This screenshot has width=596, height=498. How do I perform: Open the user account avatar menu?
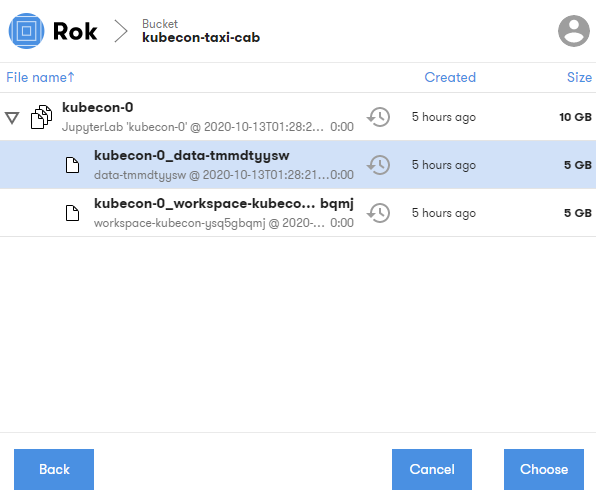pyautogui.click(x=574, y=31)
